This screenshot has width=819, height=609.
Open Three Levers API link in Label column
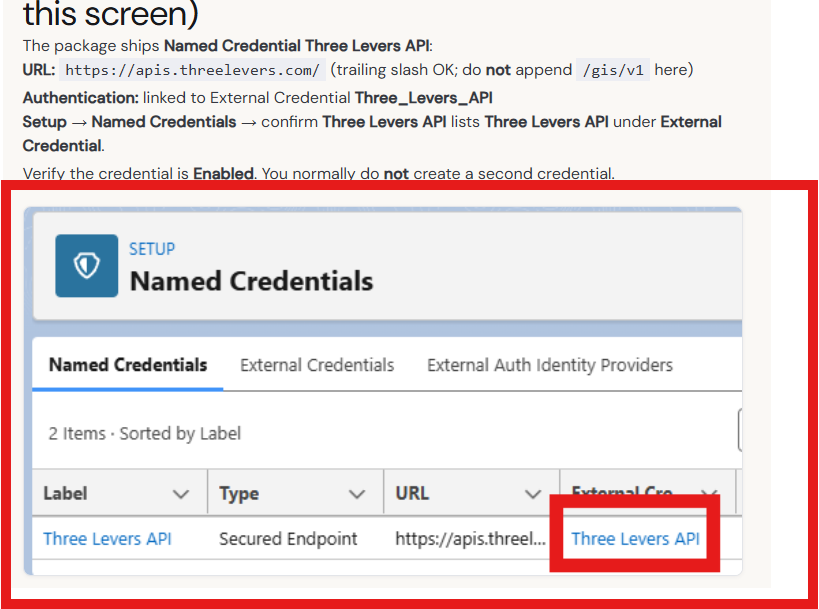coord(108,538)
